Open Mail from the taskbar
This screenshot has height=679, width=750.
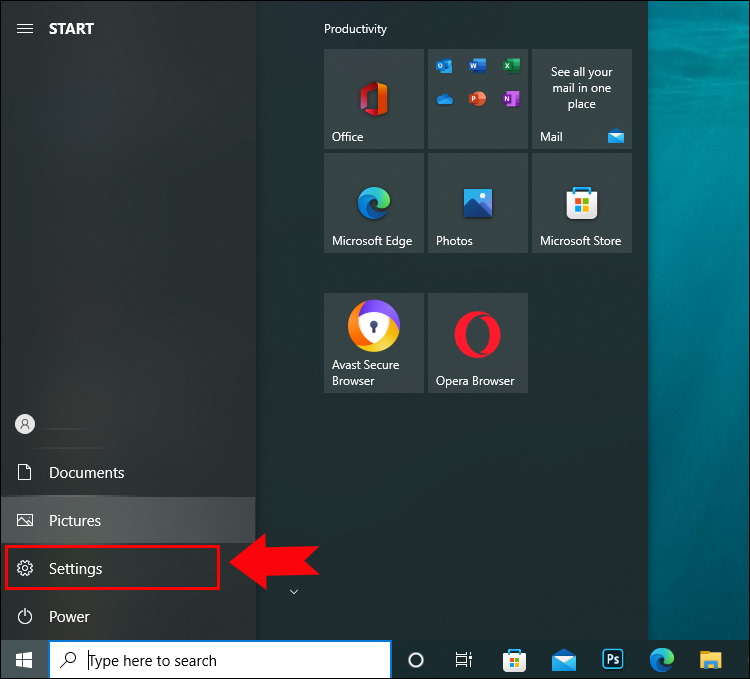[563, 660]
